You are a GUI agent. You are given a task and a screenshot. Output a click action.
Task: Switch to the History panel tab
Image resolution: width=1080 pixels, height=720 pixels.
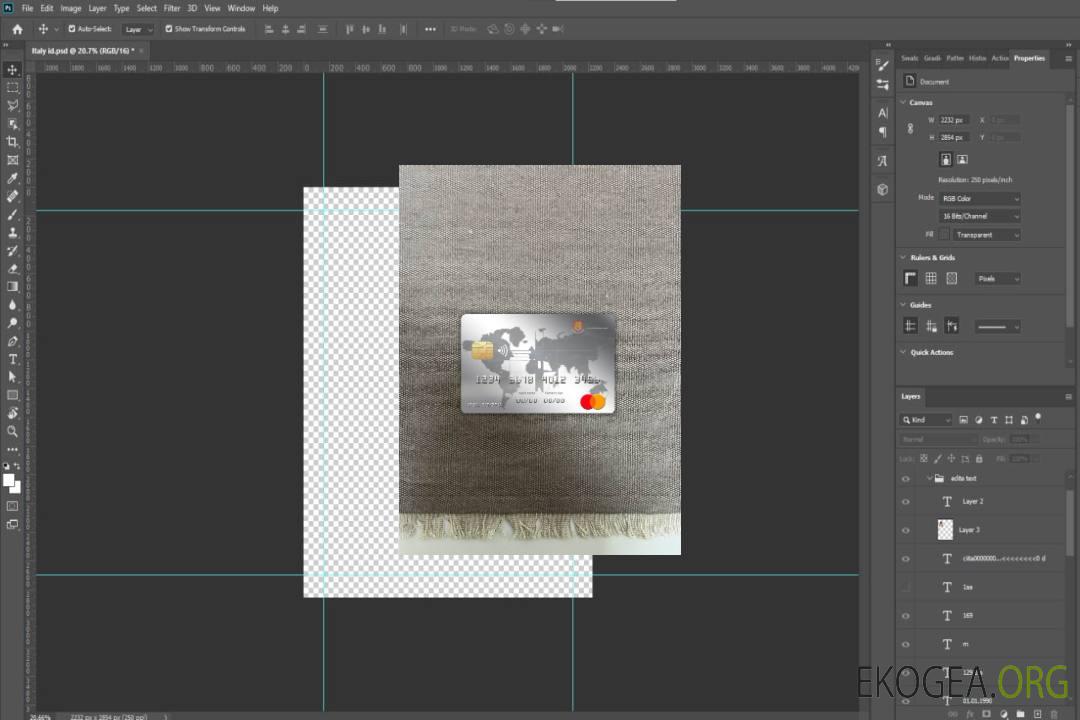tap(977, 58)
